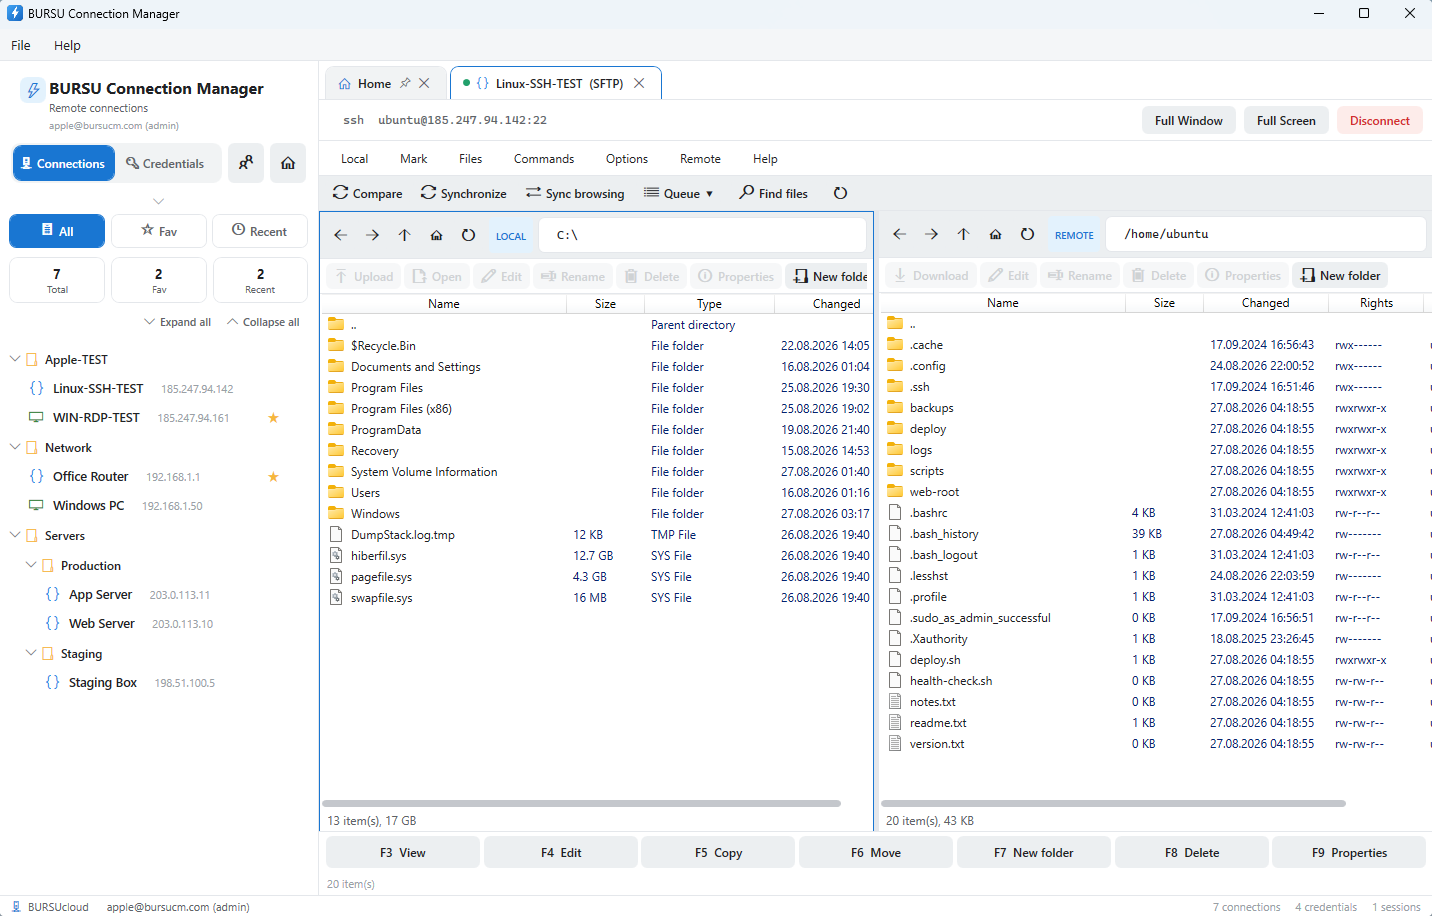Image resolution: width=1432 pixels, height=916 pixels.
Task: Close the Linux-SSH-TEST SFTP tab
Action: [x=639, y=83]
